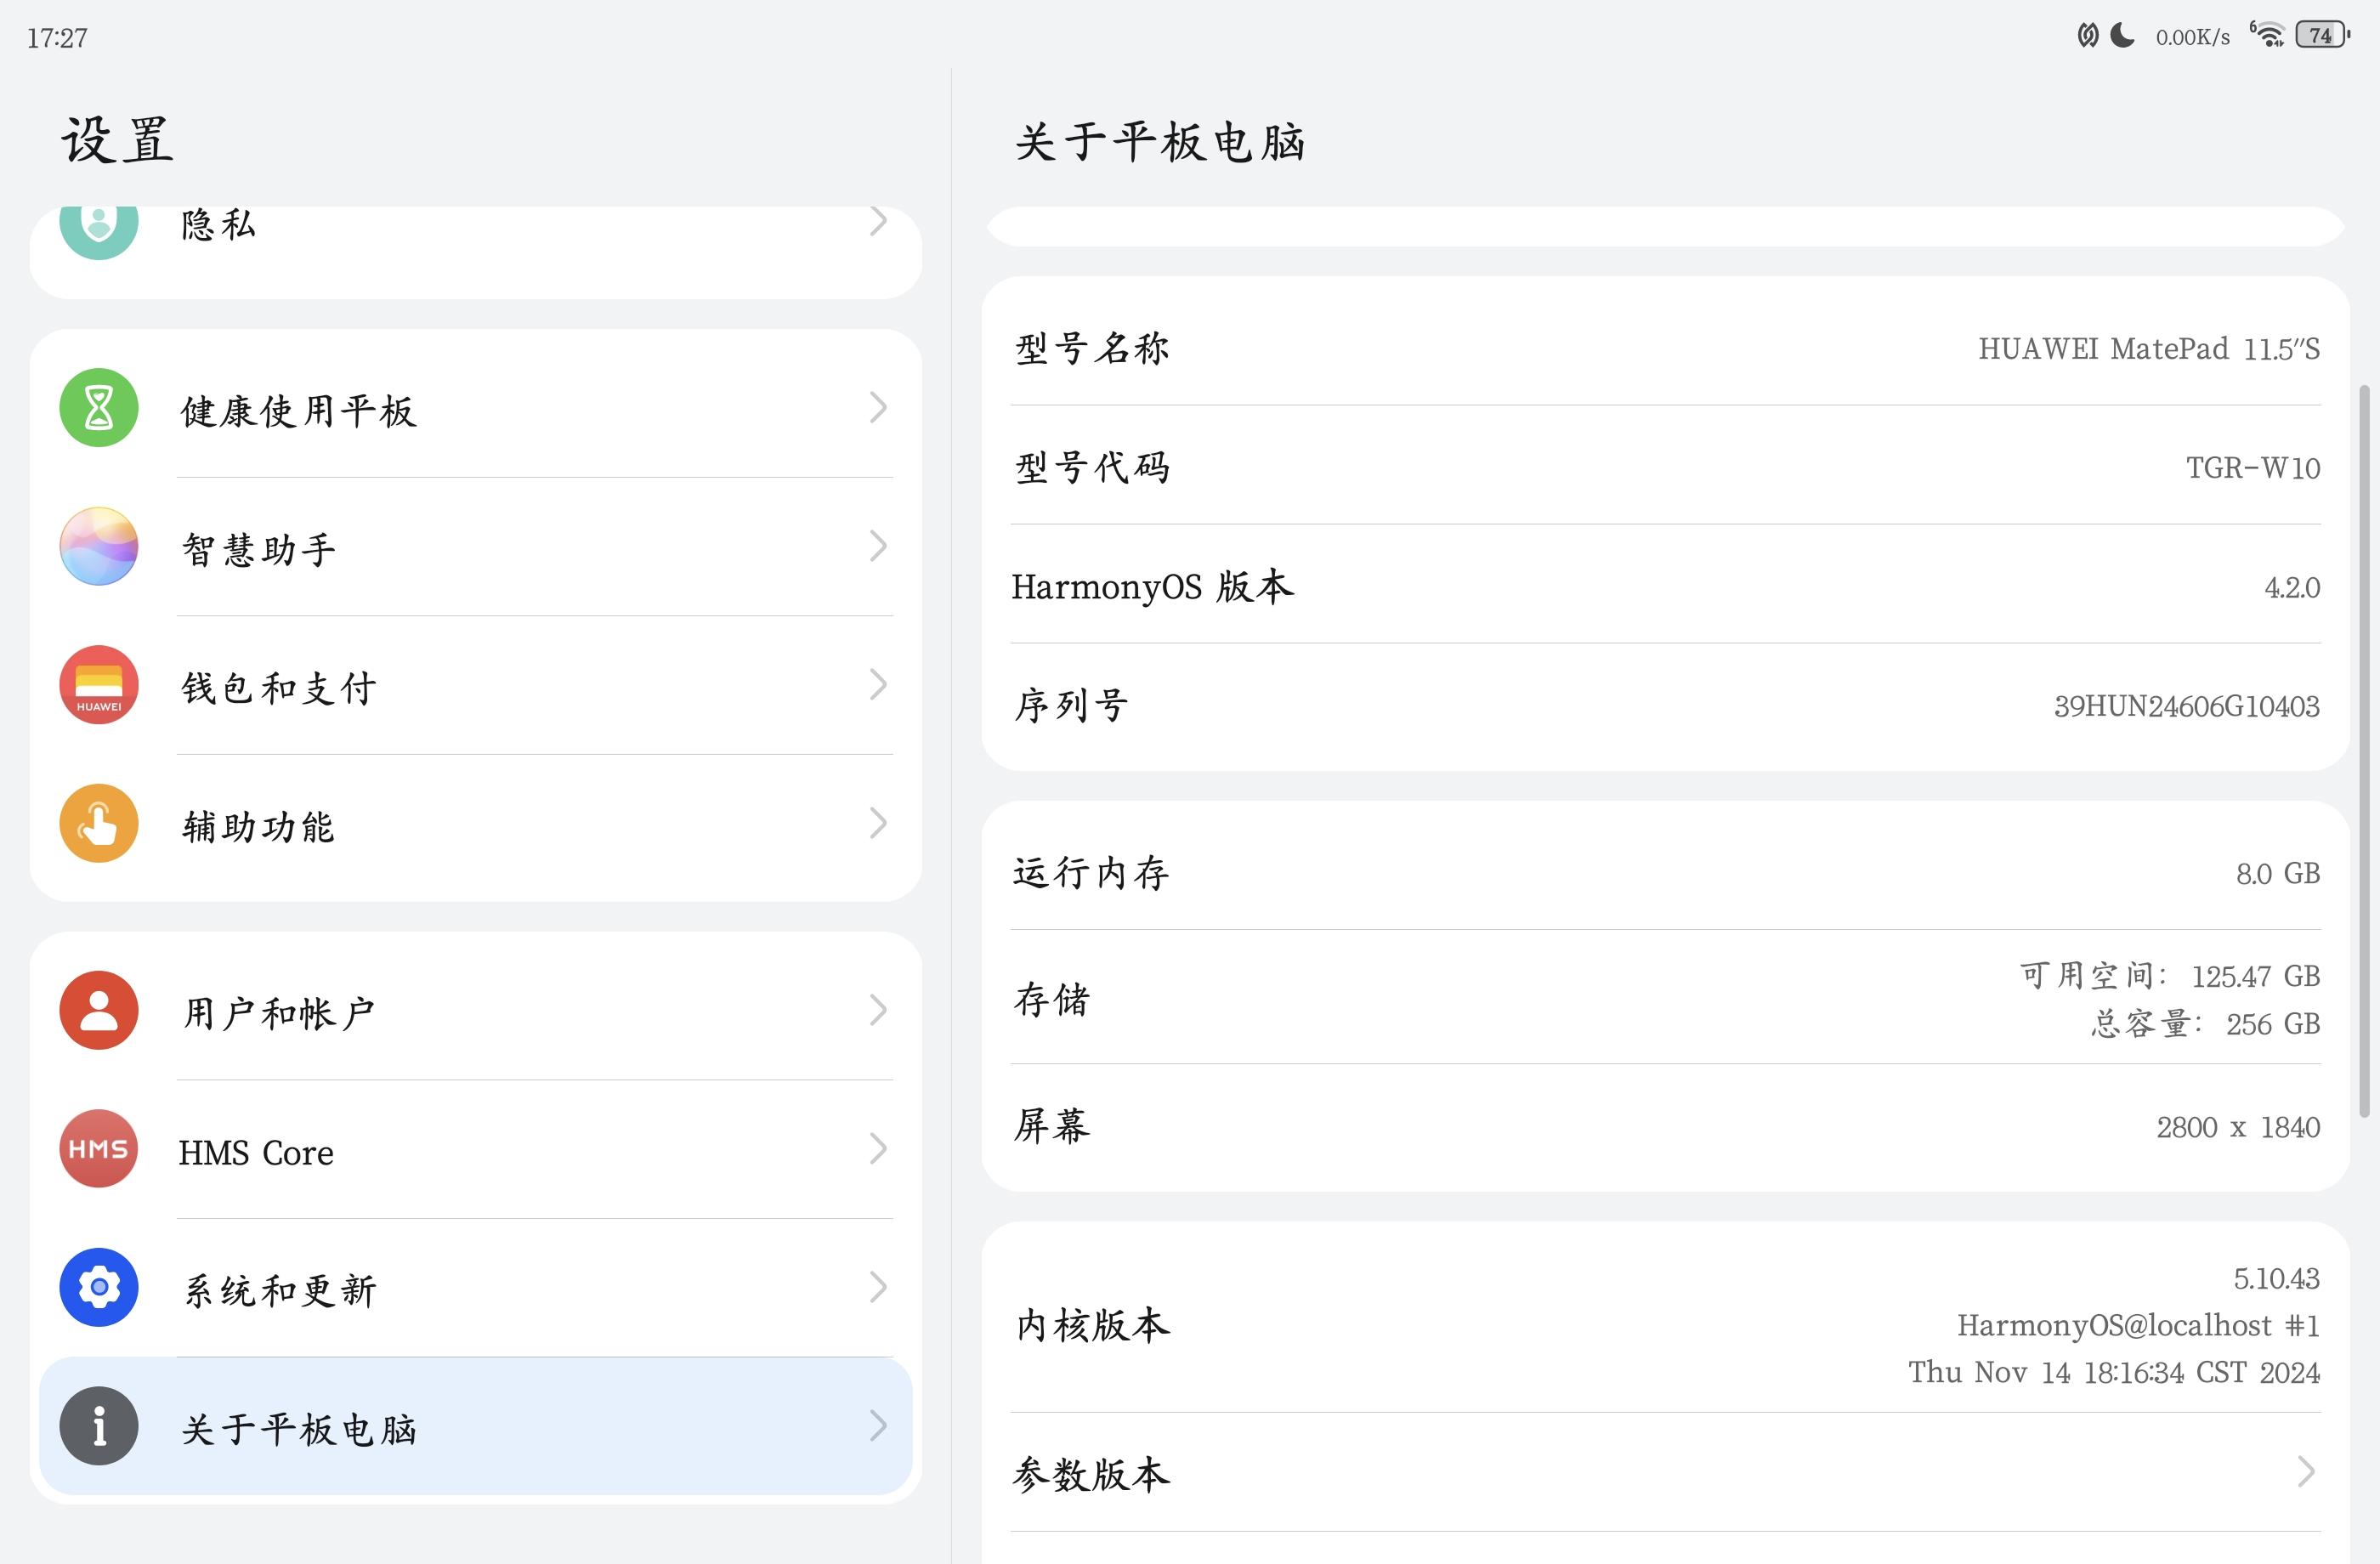Image resolution: width=2380 pixels, height=1564 pixels.
Task: Open the 用户和帐户 menu item
Action: point(278,1013)
